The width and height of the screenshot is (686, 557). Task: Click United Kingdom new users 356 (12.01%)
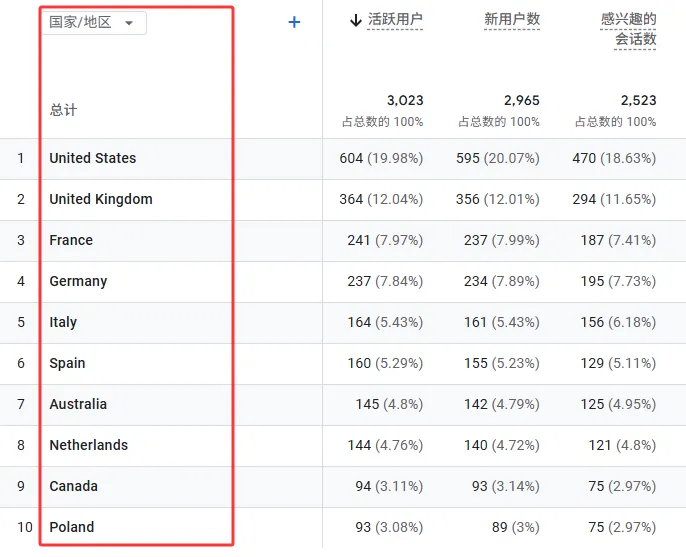[498, 199]
